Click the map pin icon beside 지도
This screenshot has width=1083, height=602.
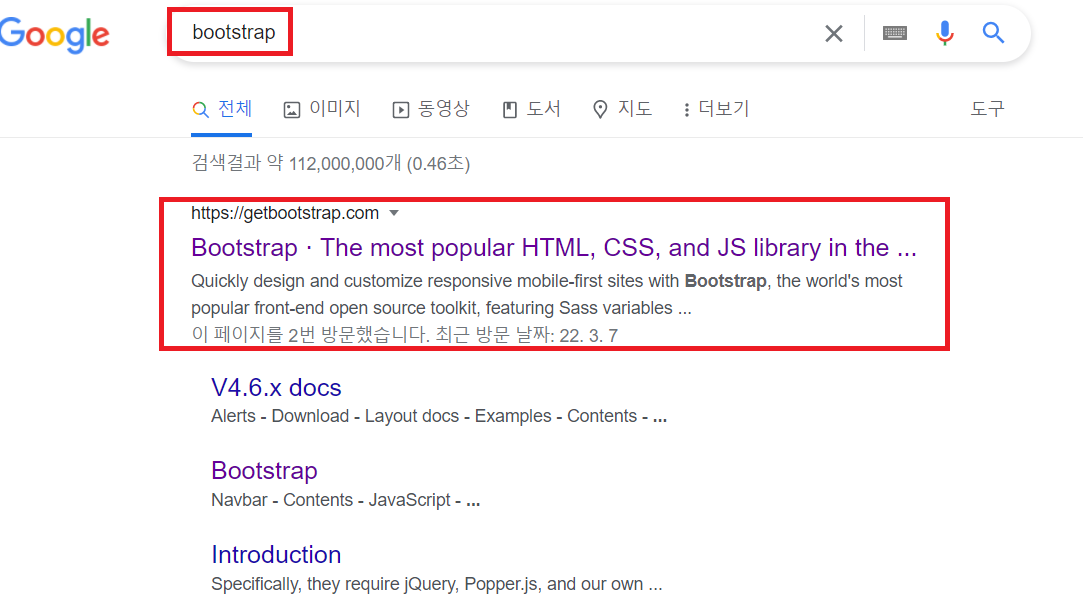click(600, 108)
